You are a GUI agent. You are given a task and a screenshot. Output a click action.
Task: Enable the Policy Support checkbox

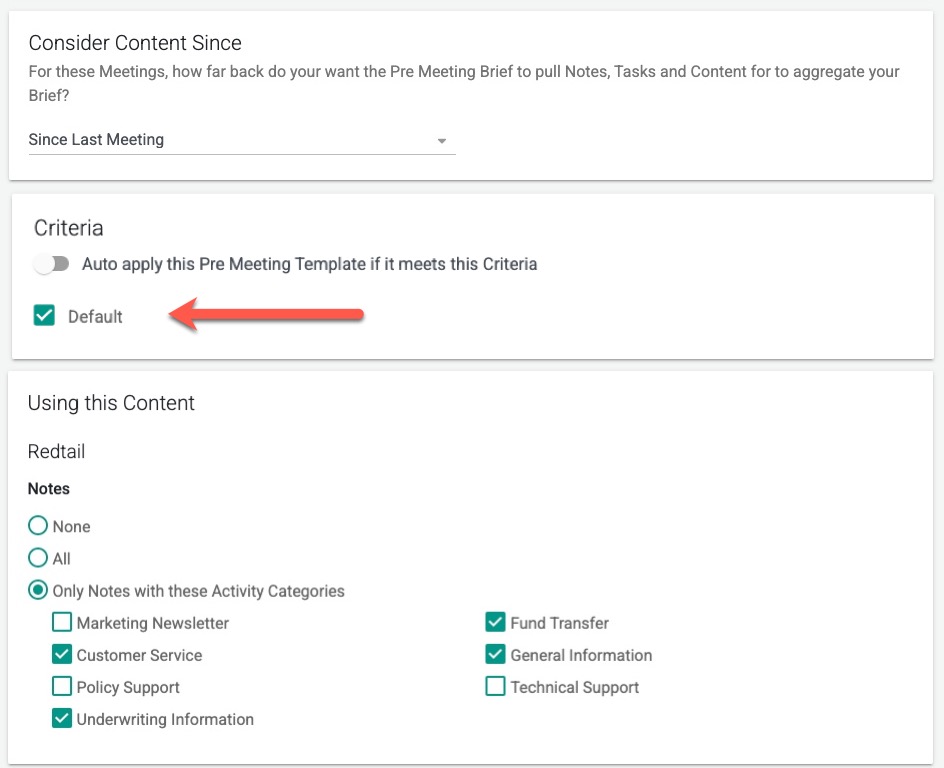62,687
